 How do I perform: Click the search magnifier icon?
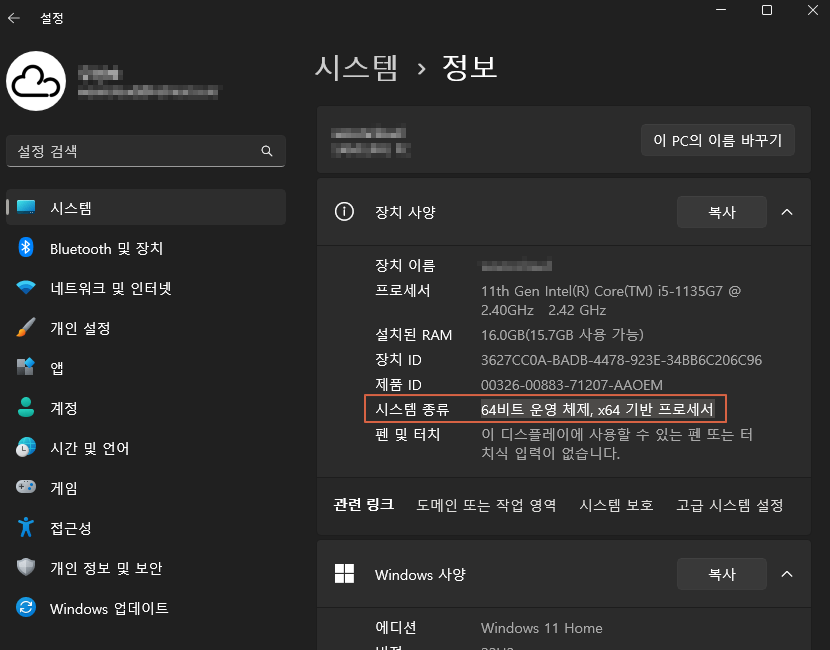267,151
